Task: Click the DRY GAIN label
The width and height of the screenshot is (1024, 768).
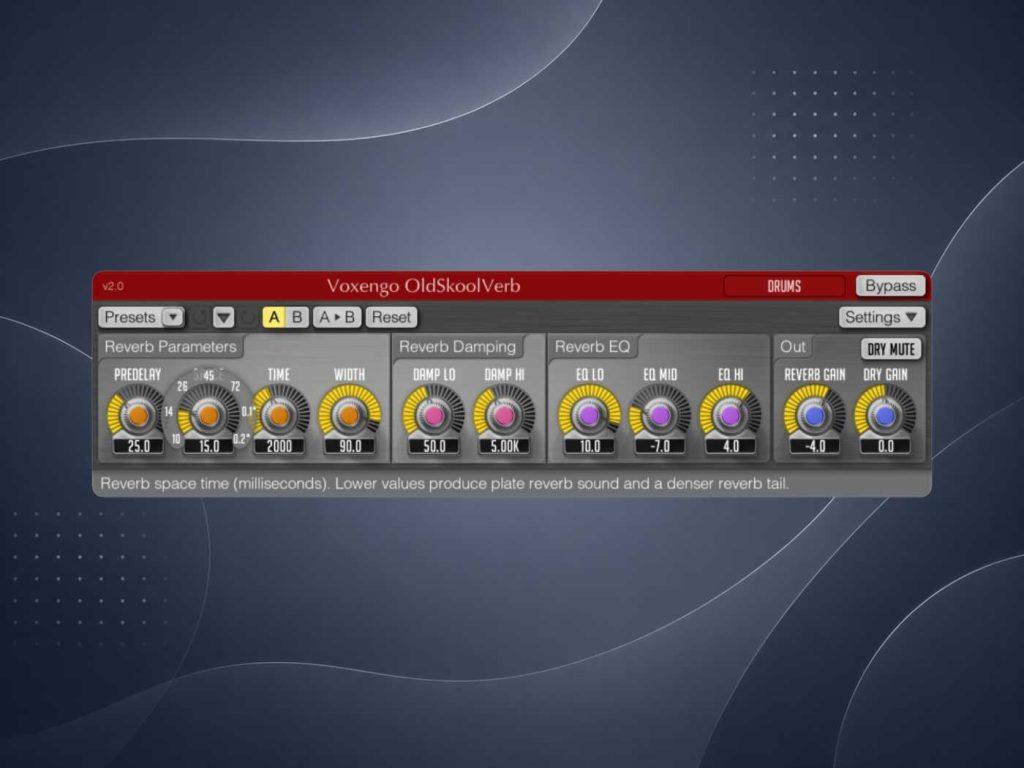Action: click(885, 375)
